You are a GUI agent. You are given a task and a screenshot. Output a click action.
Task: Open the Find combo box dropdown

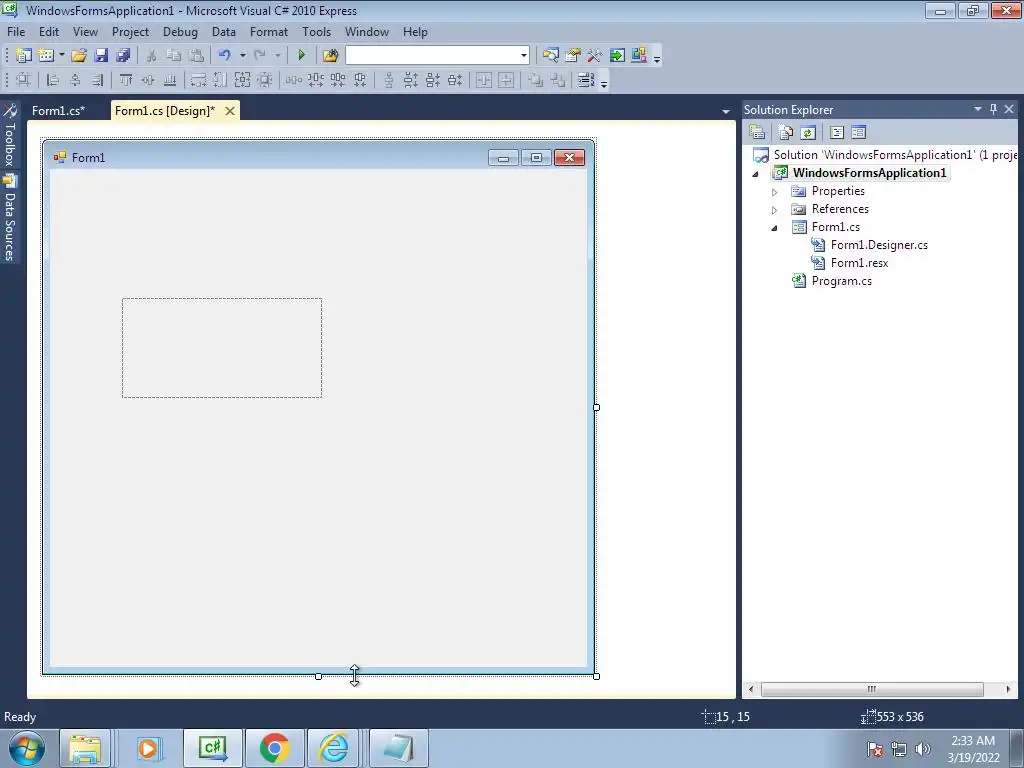coord(524,56)
